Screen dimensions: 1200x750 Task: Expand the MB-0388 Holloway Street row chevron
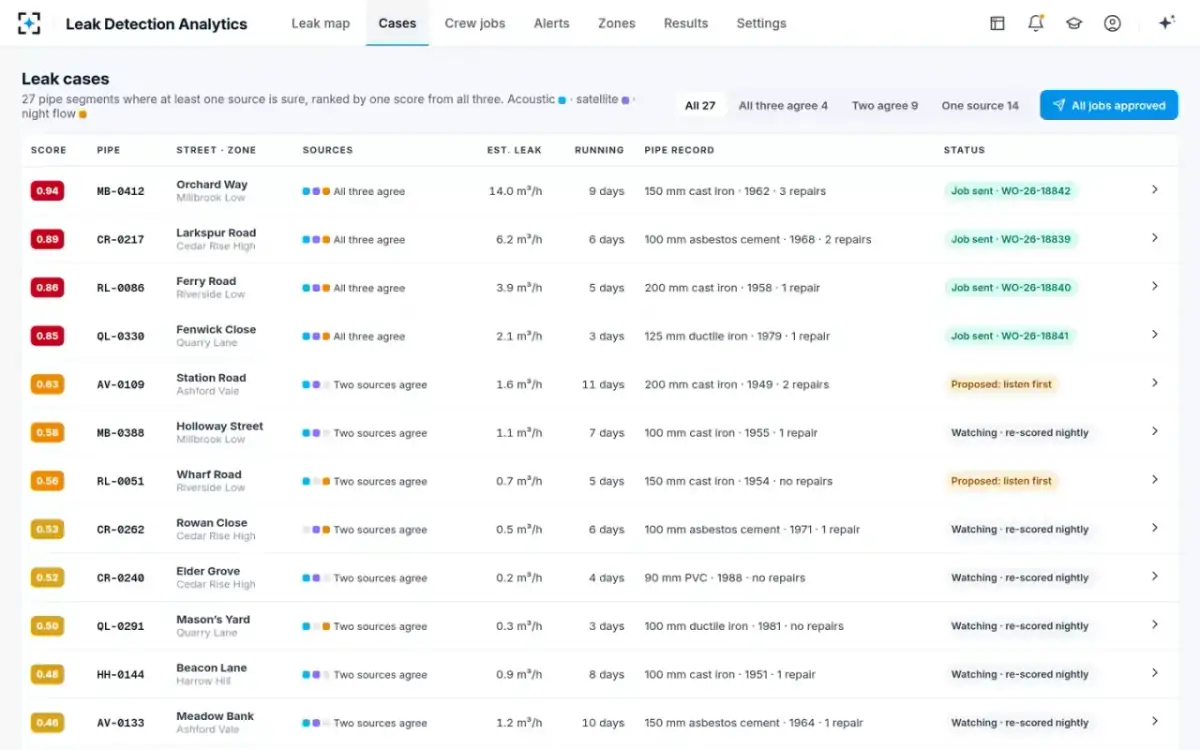click(x=1155, y=431)
